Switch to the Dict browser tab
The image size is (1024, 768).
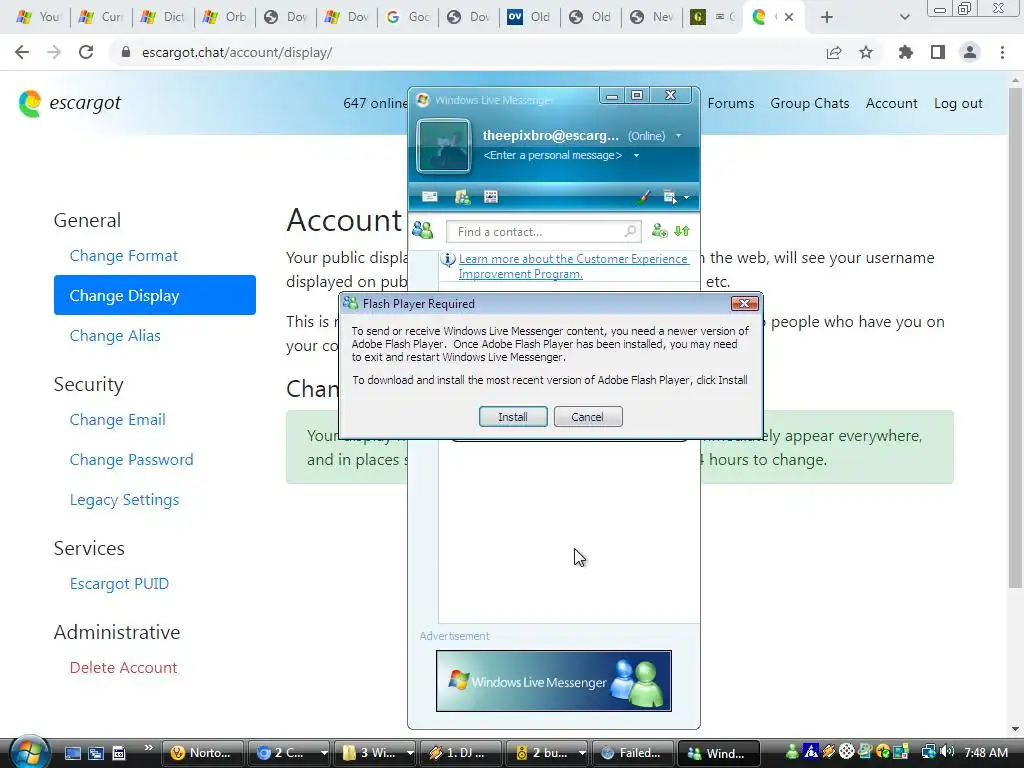pyautogui.click(x=164, y=17)
